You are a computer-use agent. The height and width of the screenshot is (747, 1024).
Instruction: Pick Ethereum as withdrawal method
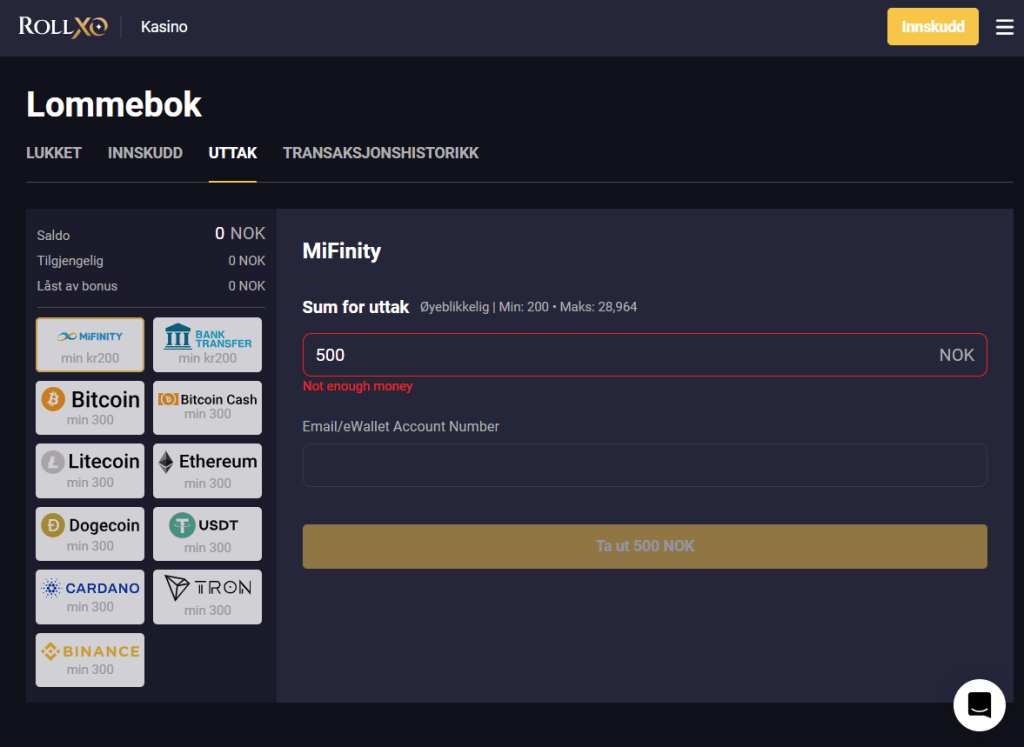207,471
